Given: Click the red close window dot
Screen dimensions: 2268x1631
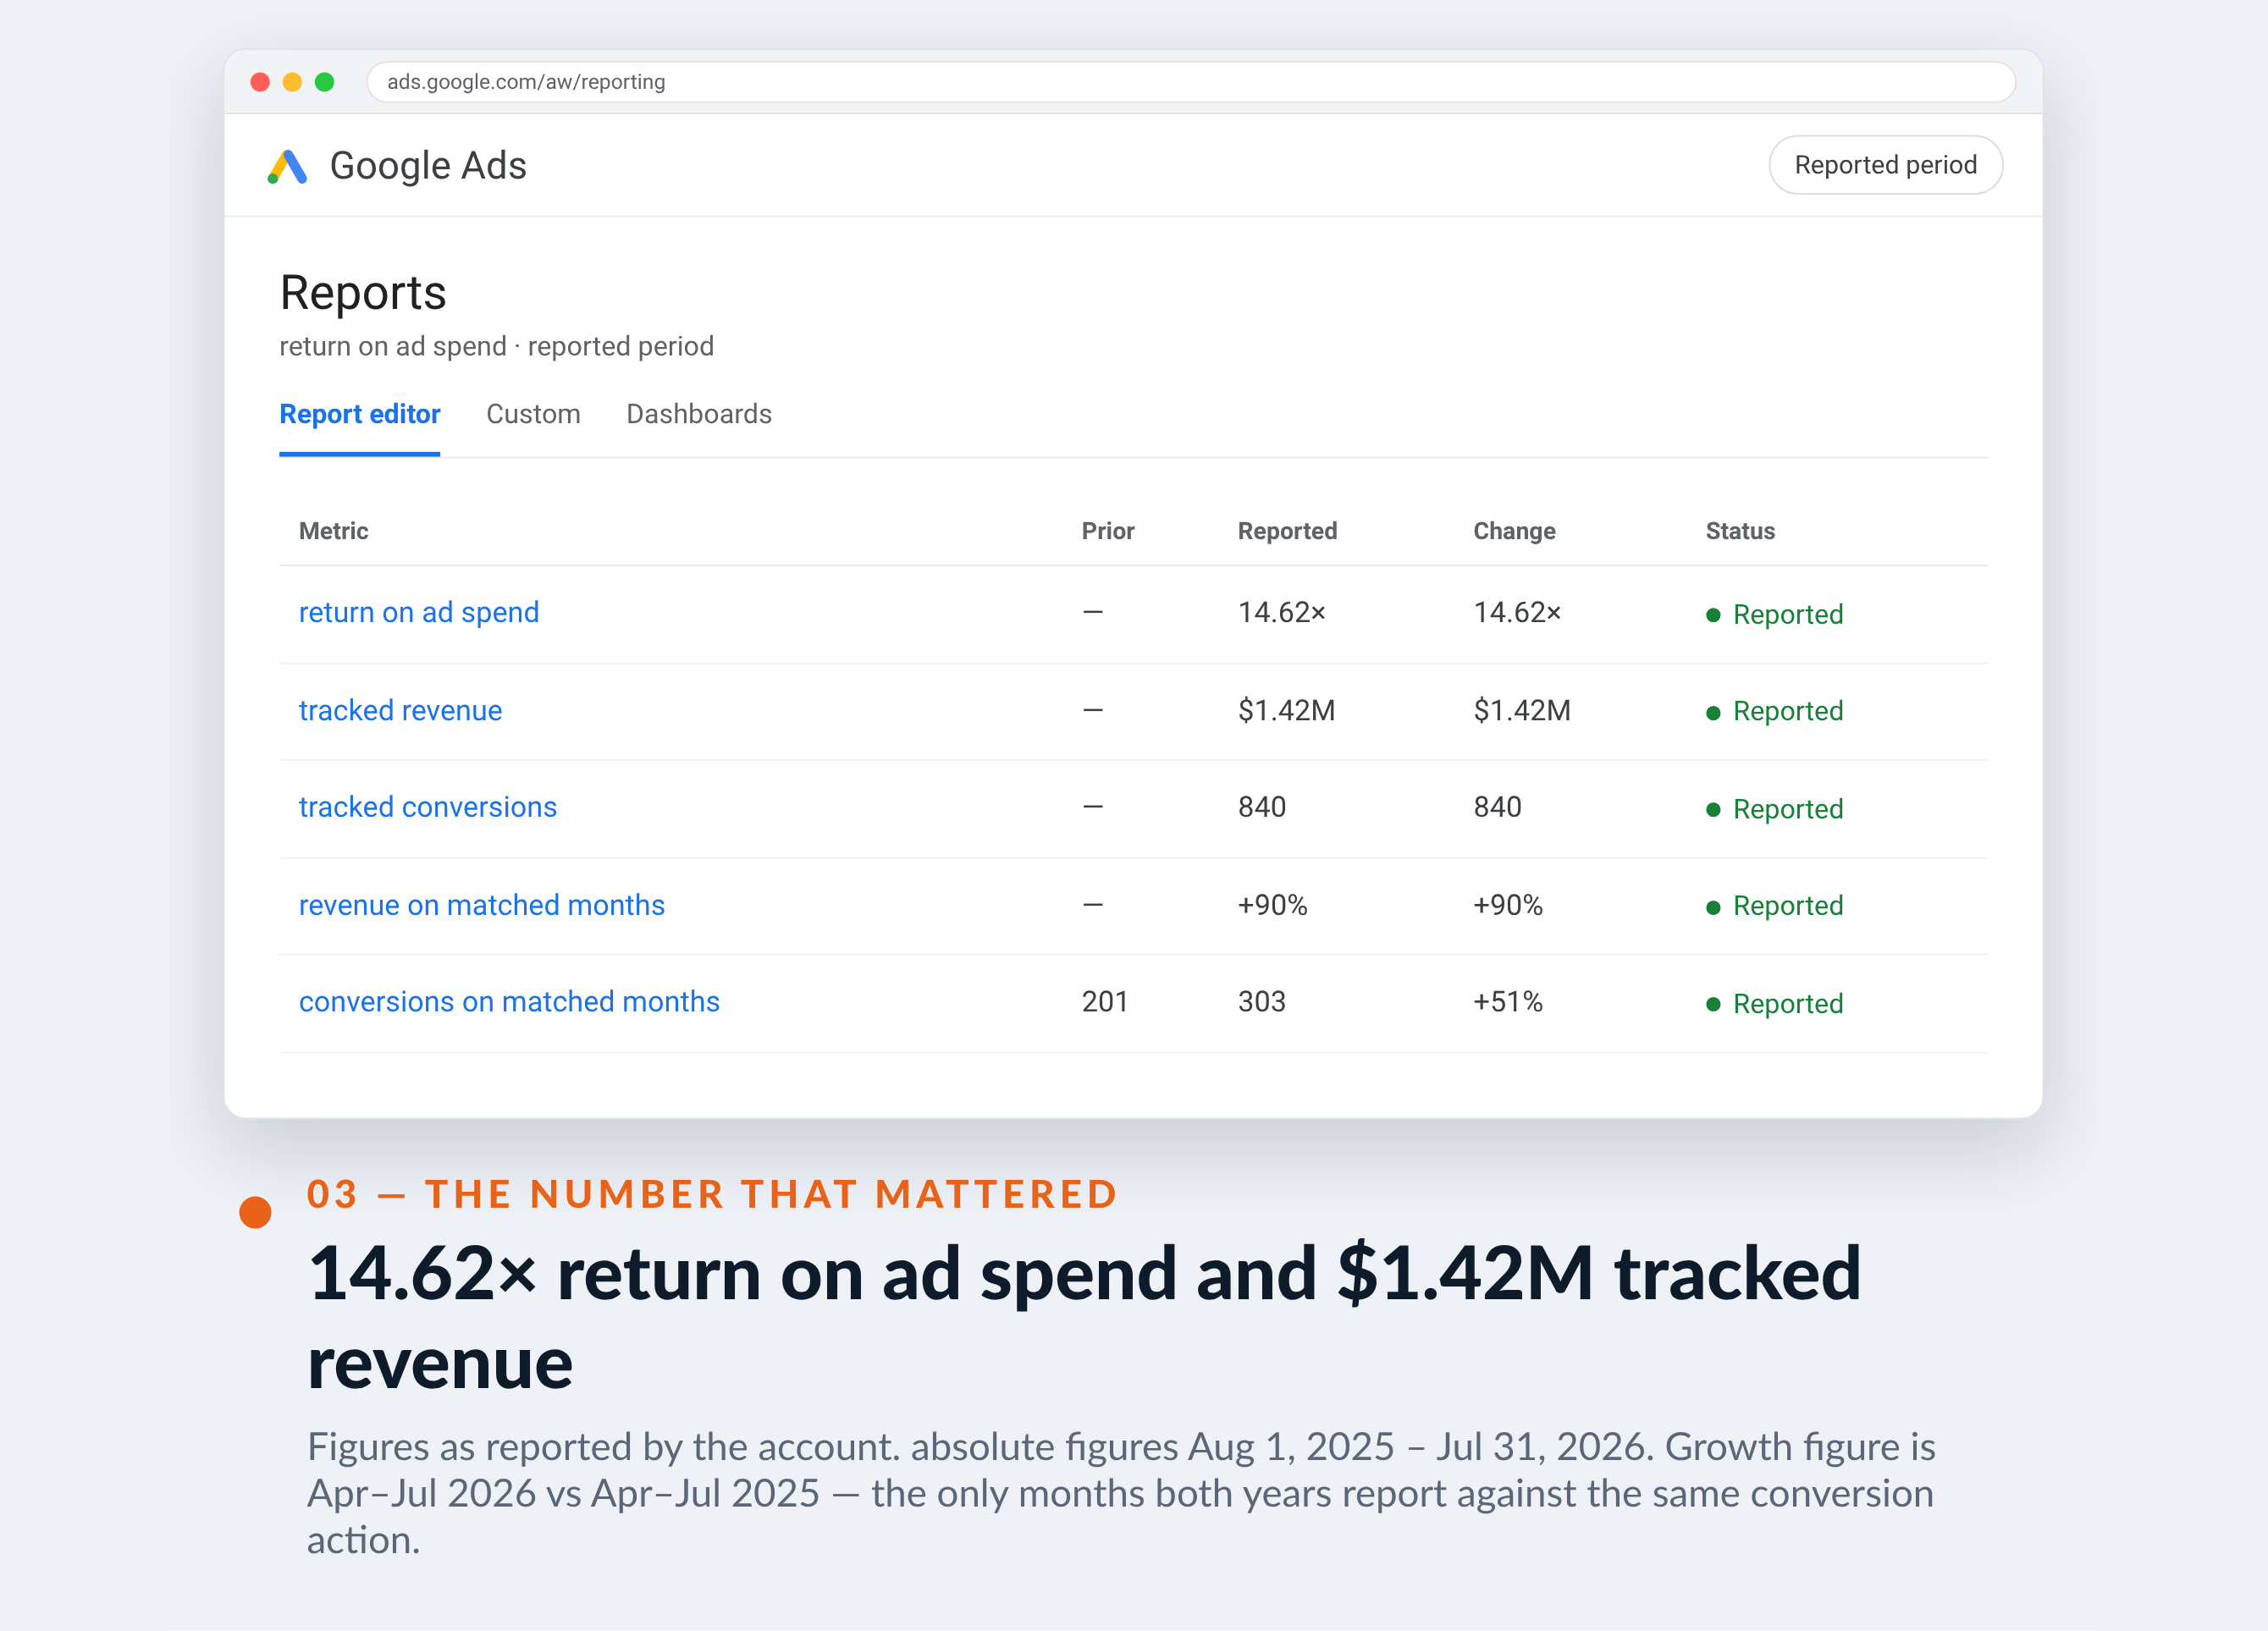Looking at the screenshot, I should 260,82.
